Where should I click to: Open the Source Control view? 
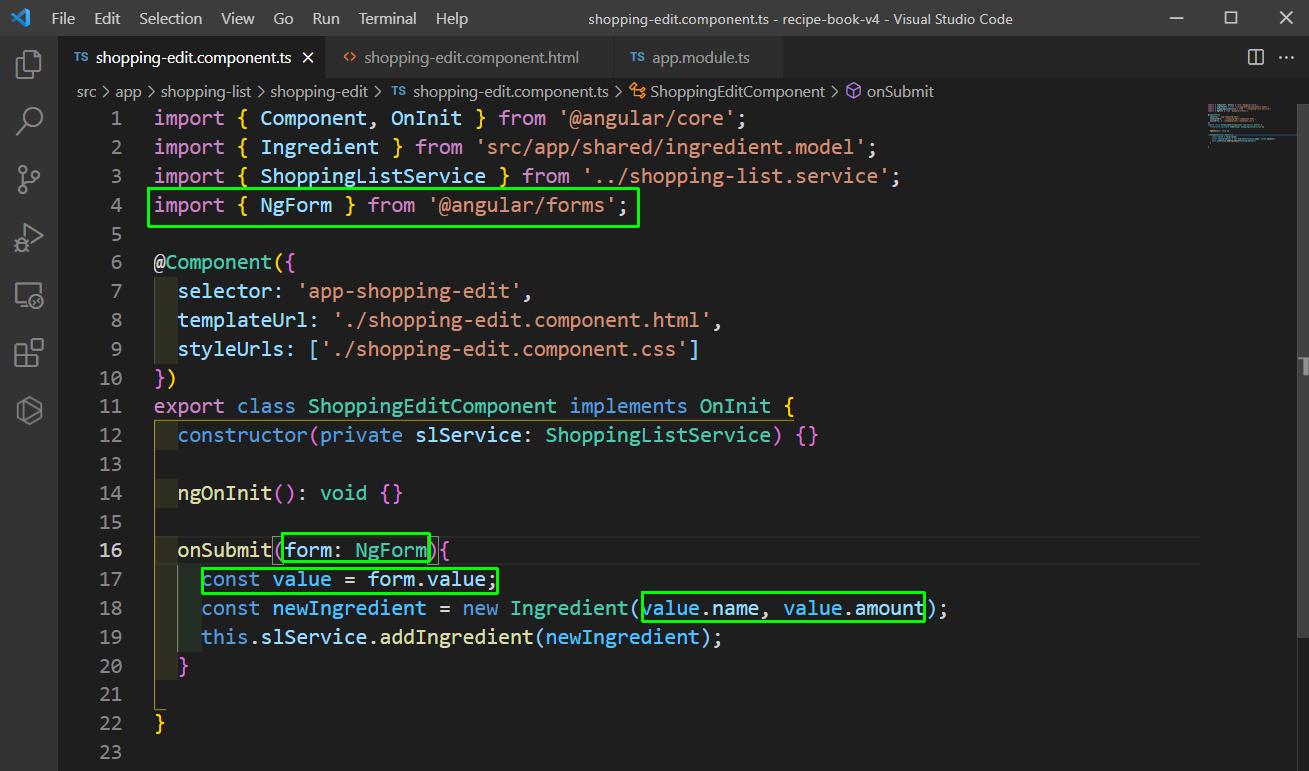click(x=29, y=180)
